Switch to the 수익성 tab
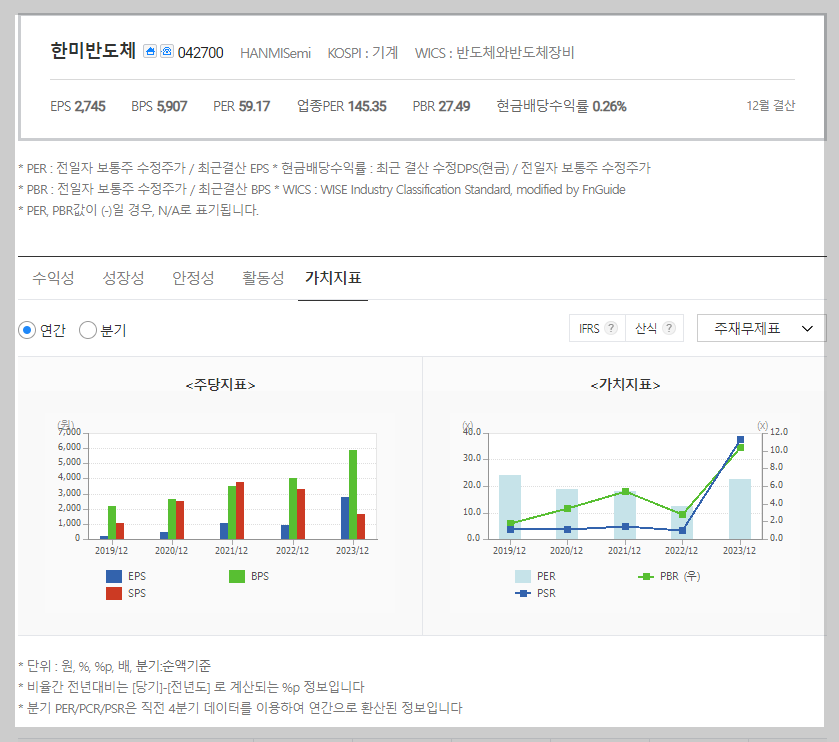This screenshot has width=839, height=742. pyautogui.click(x=54, y=279)
